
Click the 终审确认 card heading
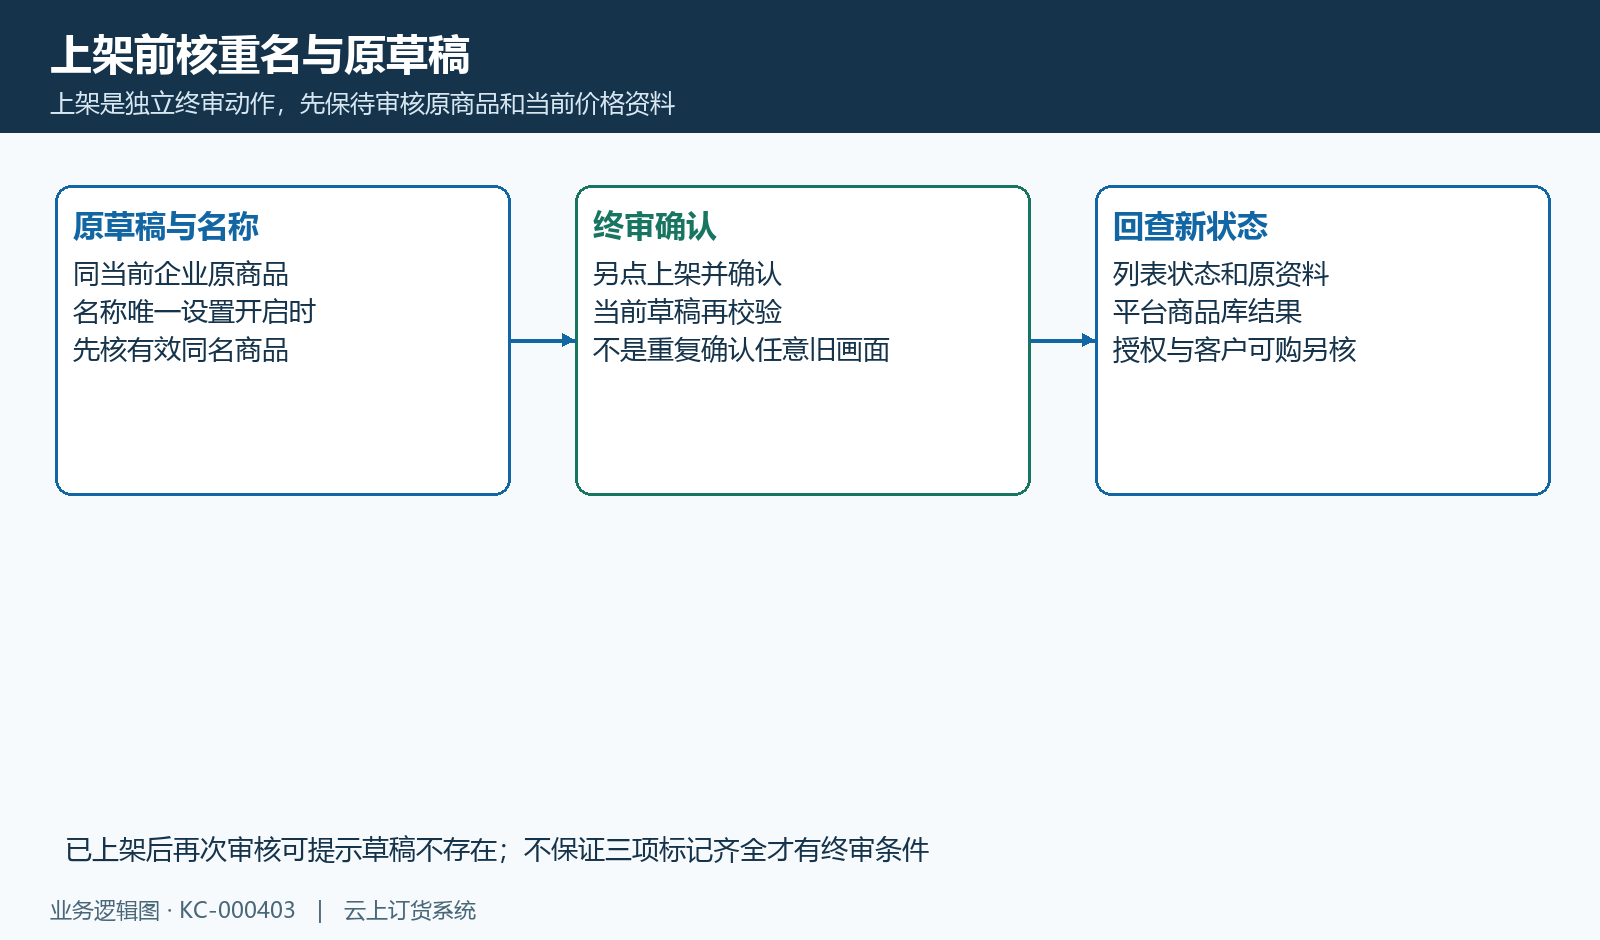pyautogui.click(x=655, y=227)
